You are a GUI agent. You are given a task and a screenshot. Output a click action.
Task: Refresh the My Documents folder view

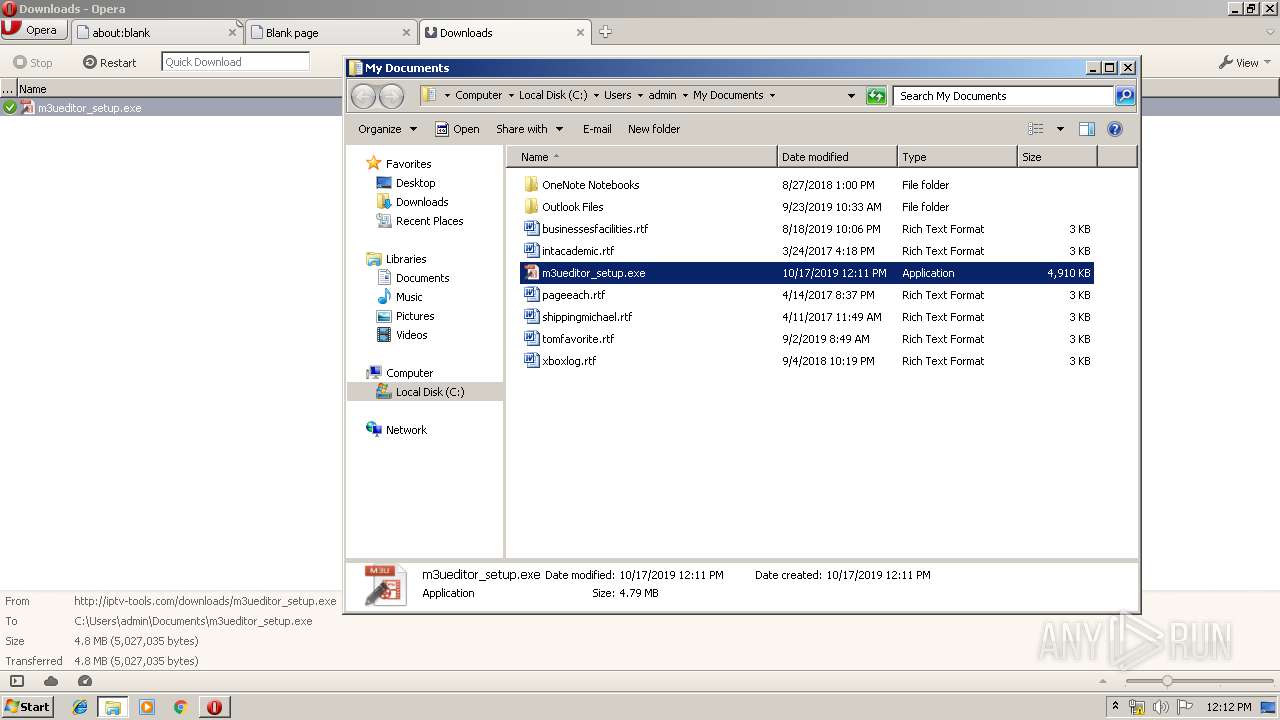[876, 96]
